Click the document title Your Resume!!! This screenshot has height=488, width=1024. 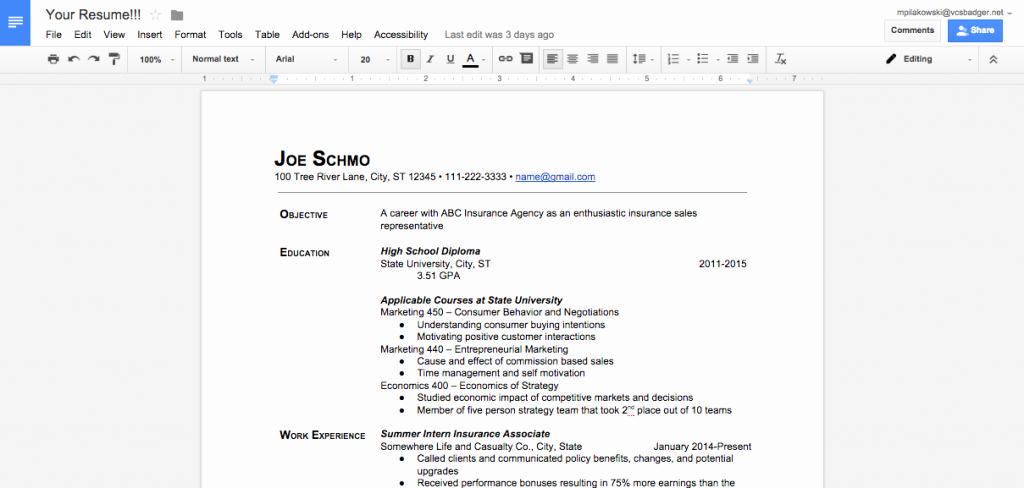tap(93, 15)
